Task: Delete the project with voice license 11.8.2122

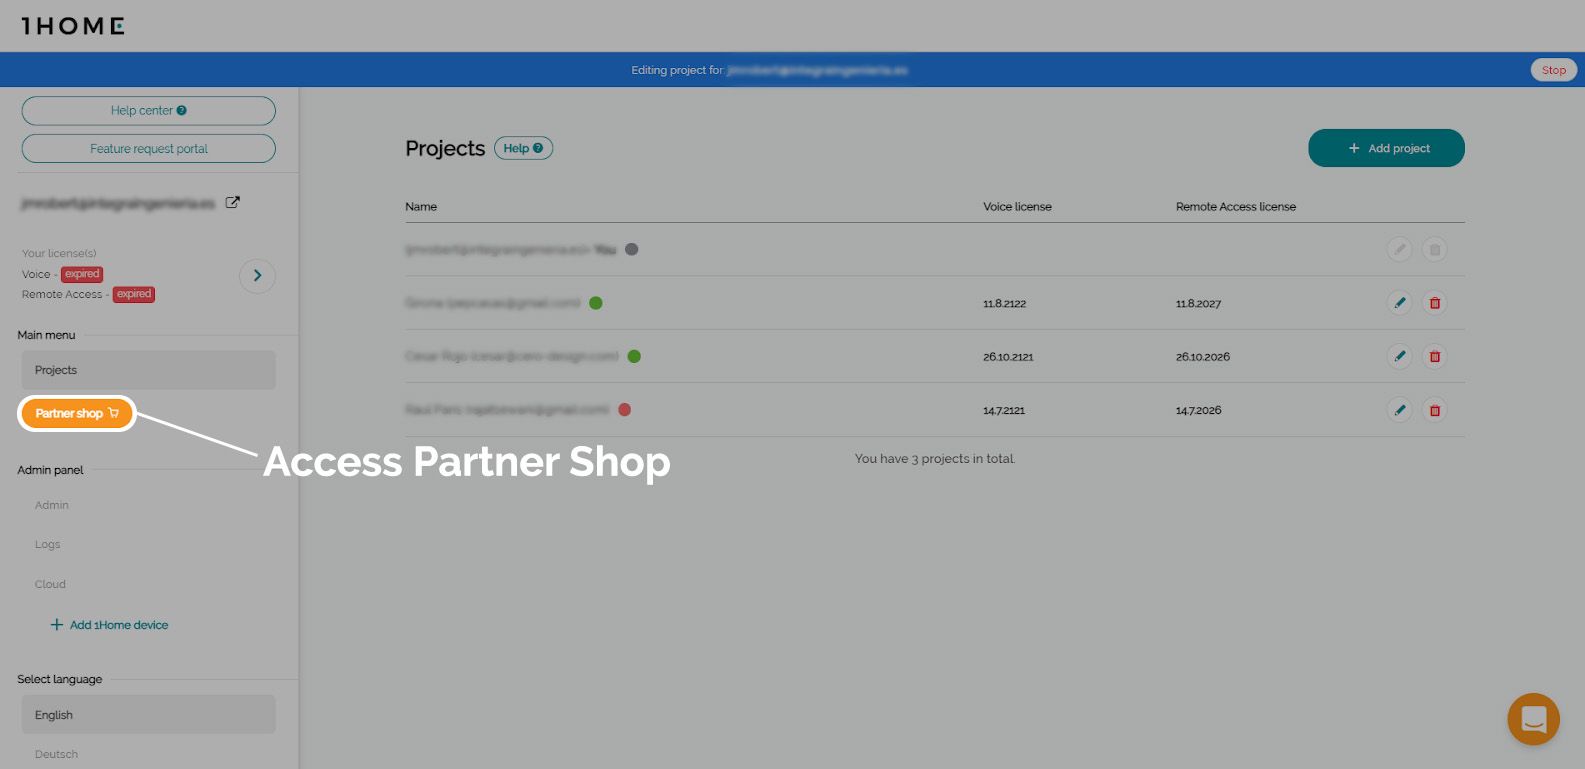Action: [1434, 303]
